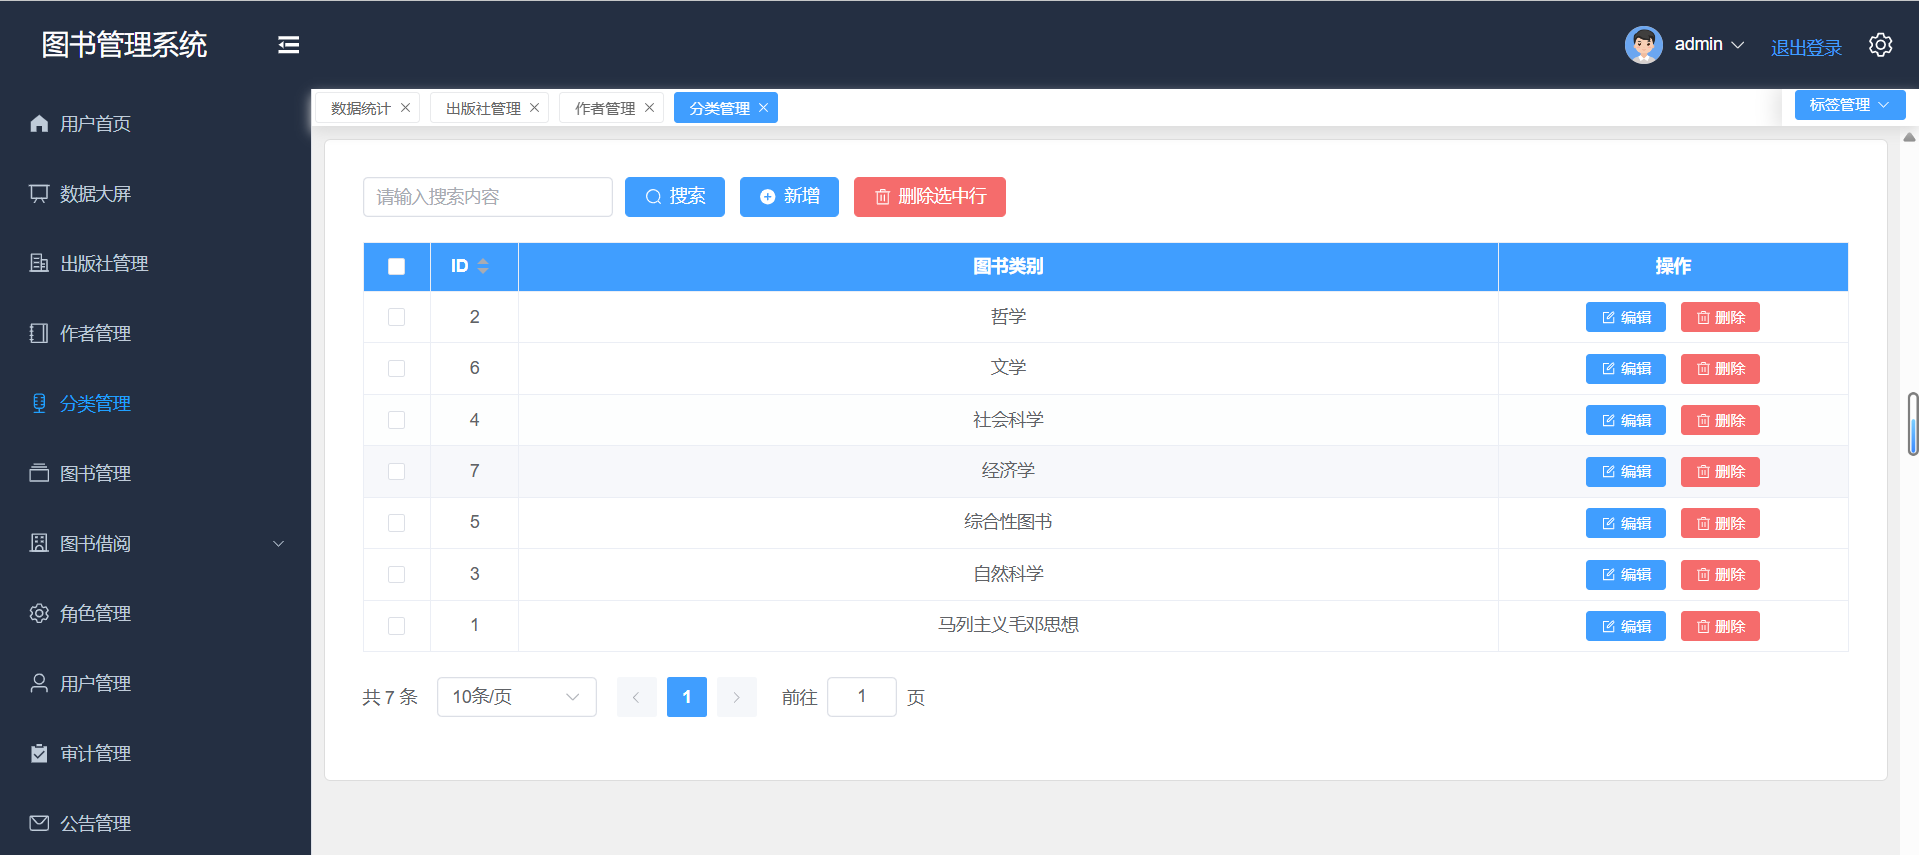This screenshot has width=1919, height=855.
Task: Click the box icon beside 图书管理
Action: [x=39, y=473]
